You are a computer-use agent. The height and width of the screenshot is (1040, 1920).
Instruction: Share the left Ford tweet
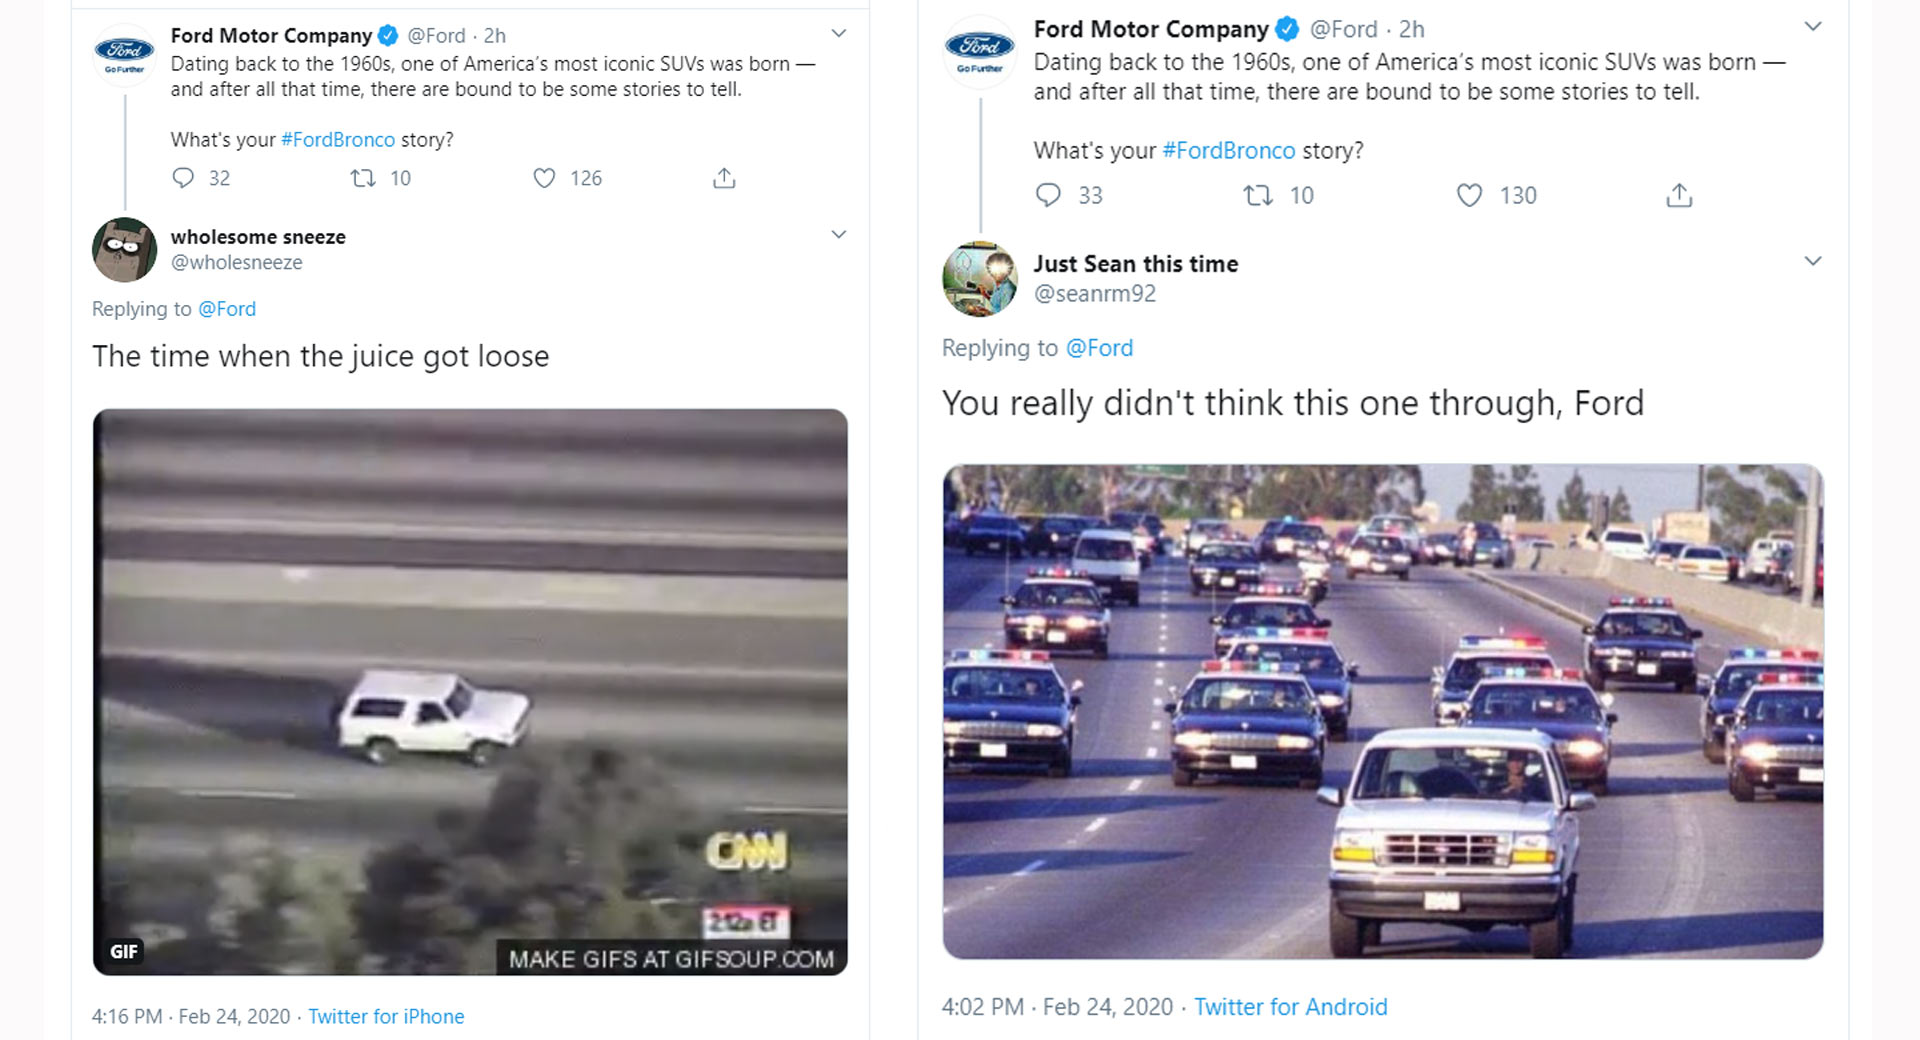724,178
